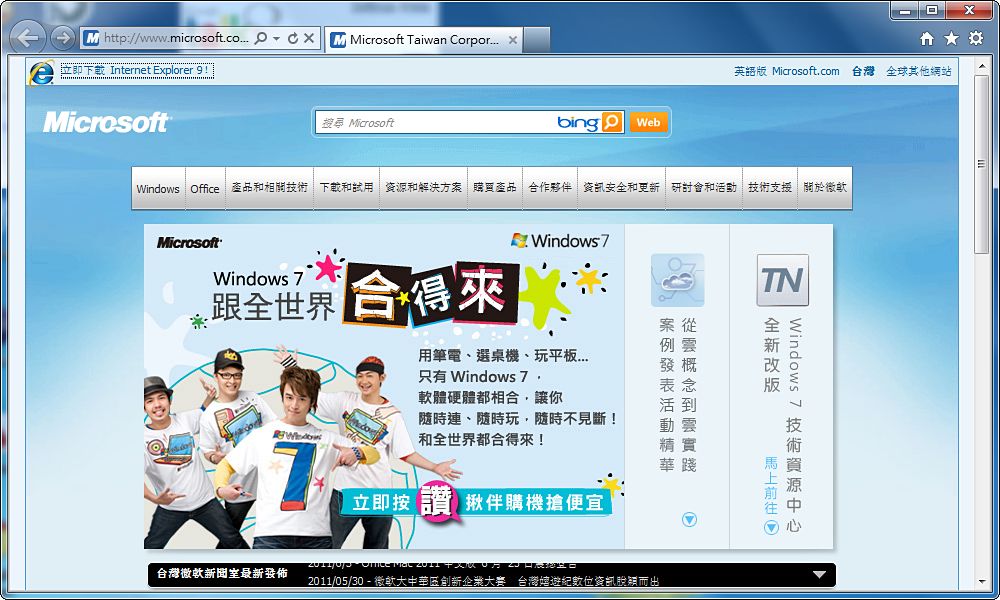
Task: Open the 下載和試用 menu item
Action: tap(346, 187)
